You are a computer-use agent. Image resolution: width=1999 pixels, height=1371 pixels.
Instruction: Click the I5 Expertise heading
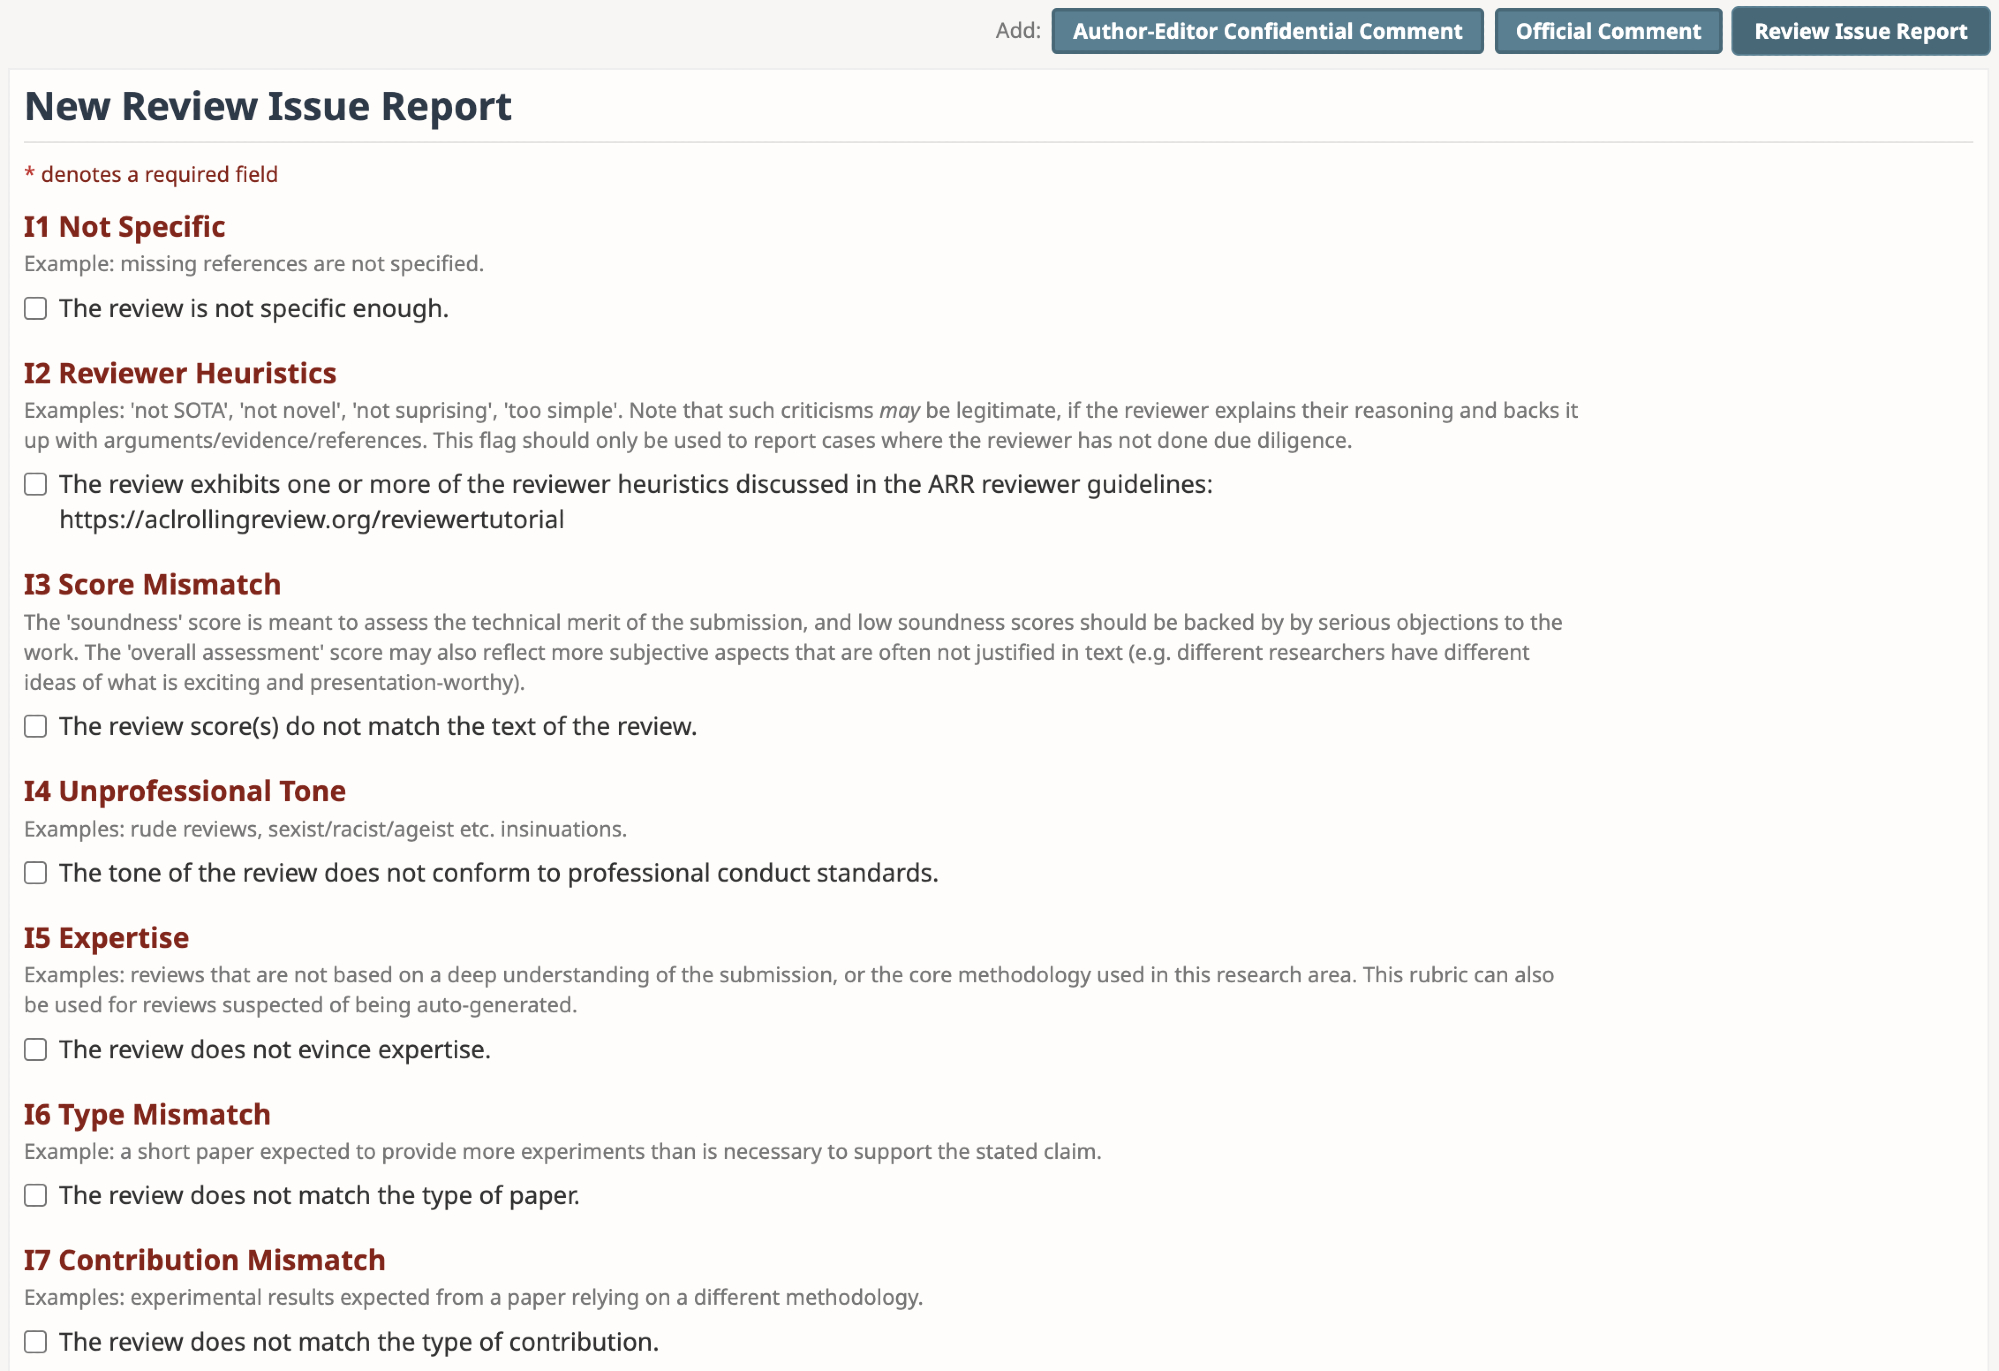point(106,938)
